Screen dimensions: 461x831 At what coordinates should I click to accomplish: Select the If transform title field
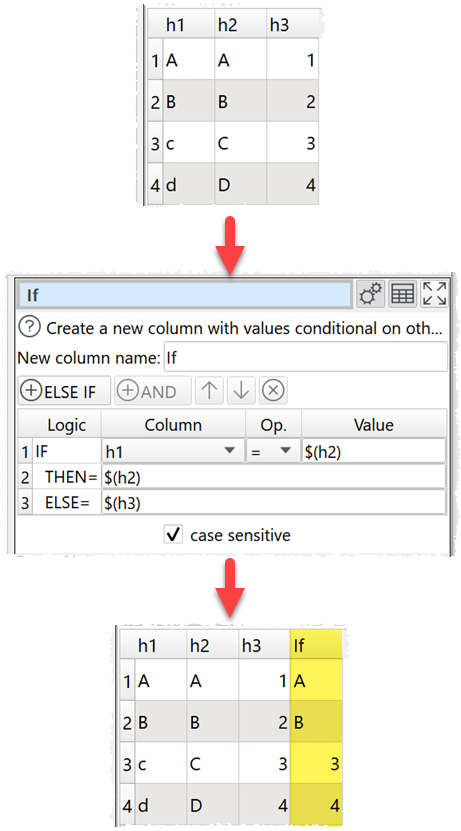click(184, 295)
